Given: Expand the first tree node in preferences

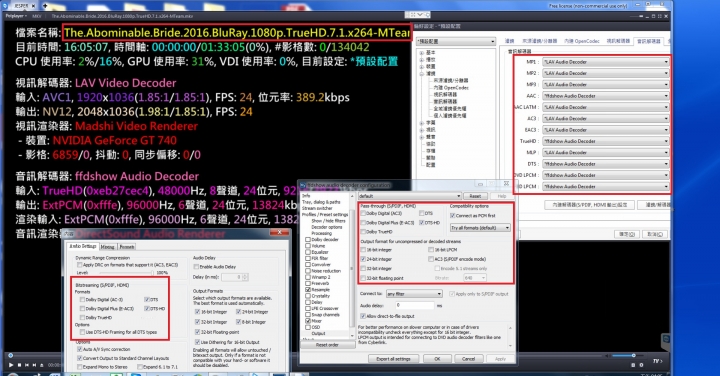Looking at the screenshot, I should tap(422, 52).
